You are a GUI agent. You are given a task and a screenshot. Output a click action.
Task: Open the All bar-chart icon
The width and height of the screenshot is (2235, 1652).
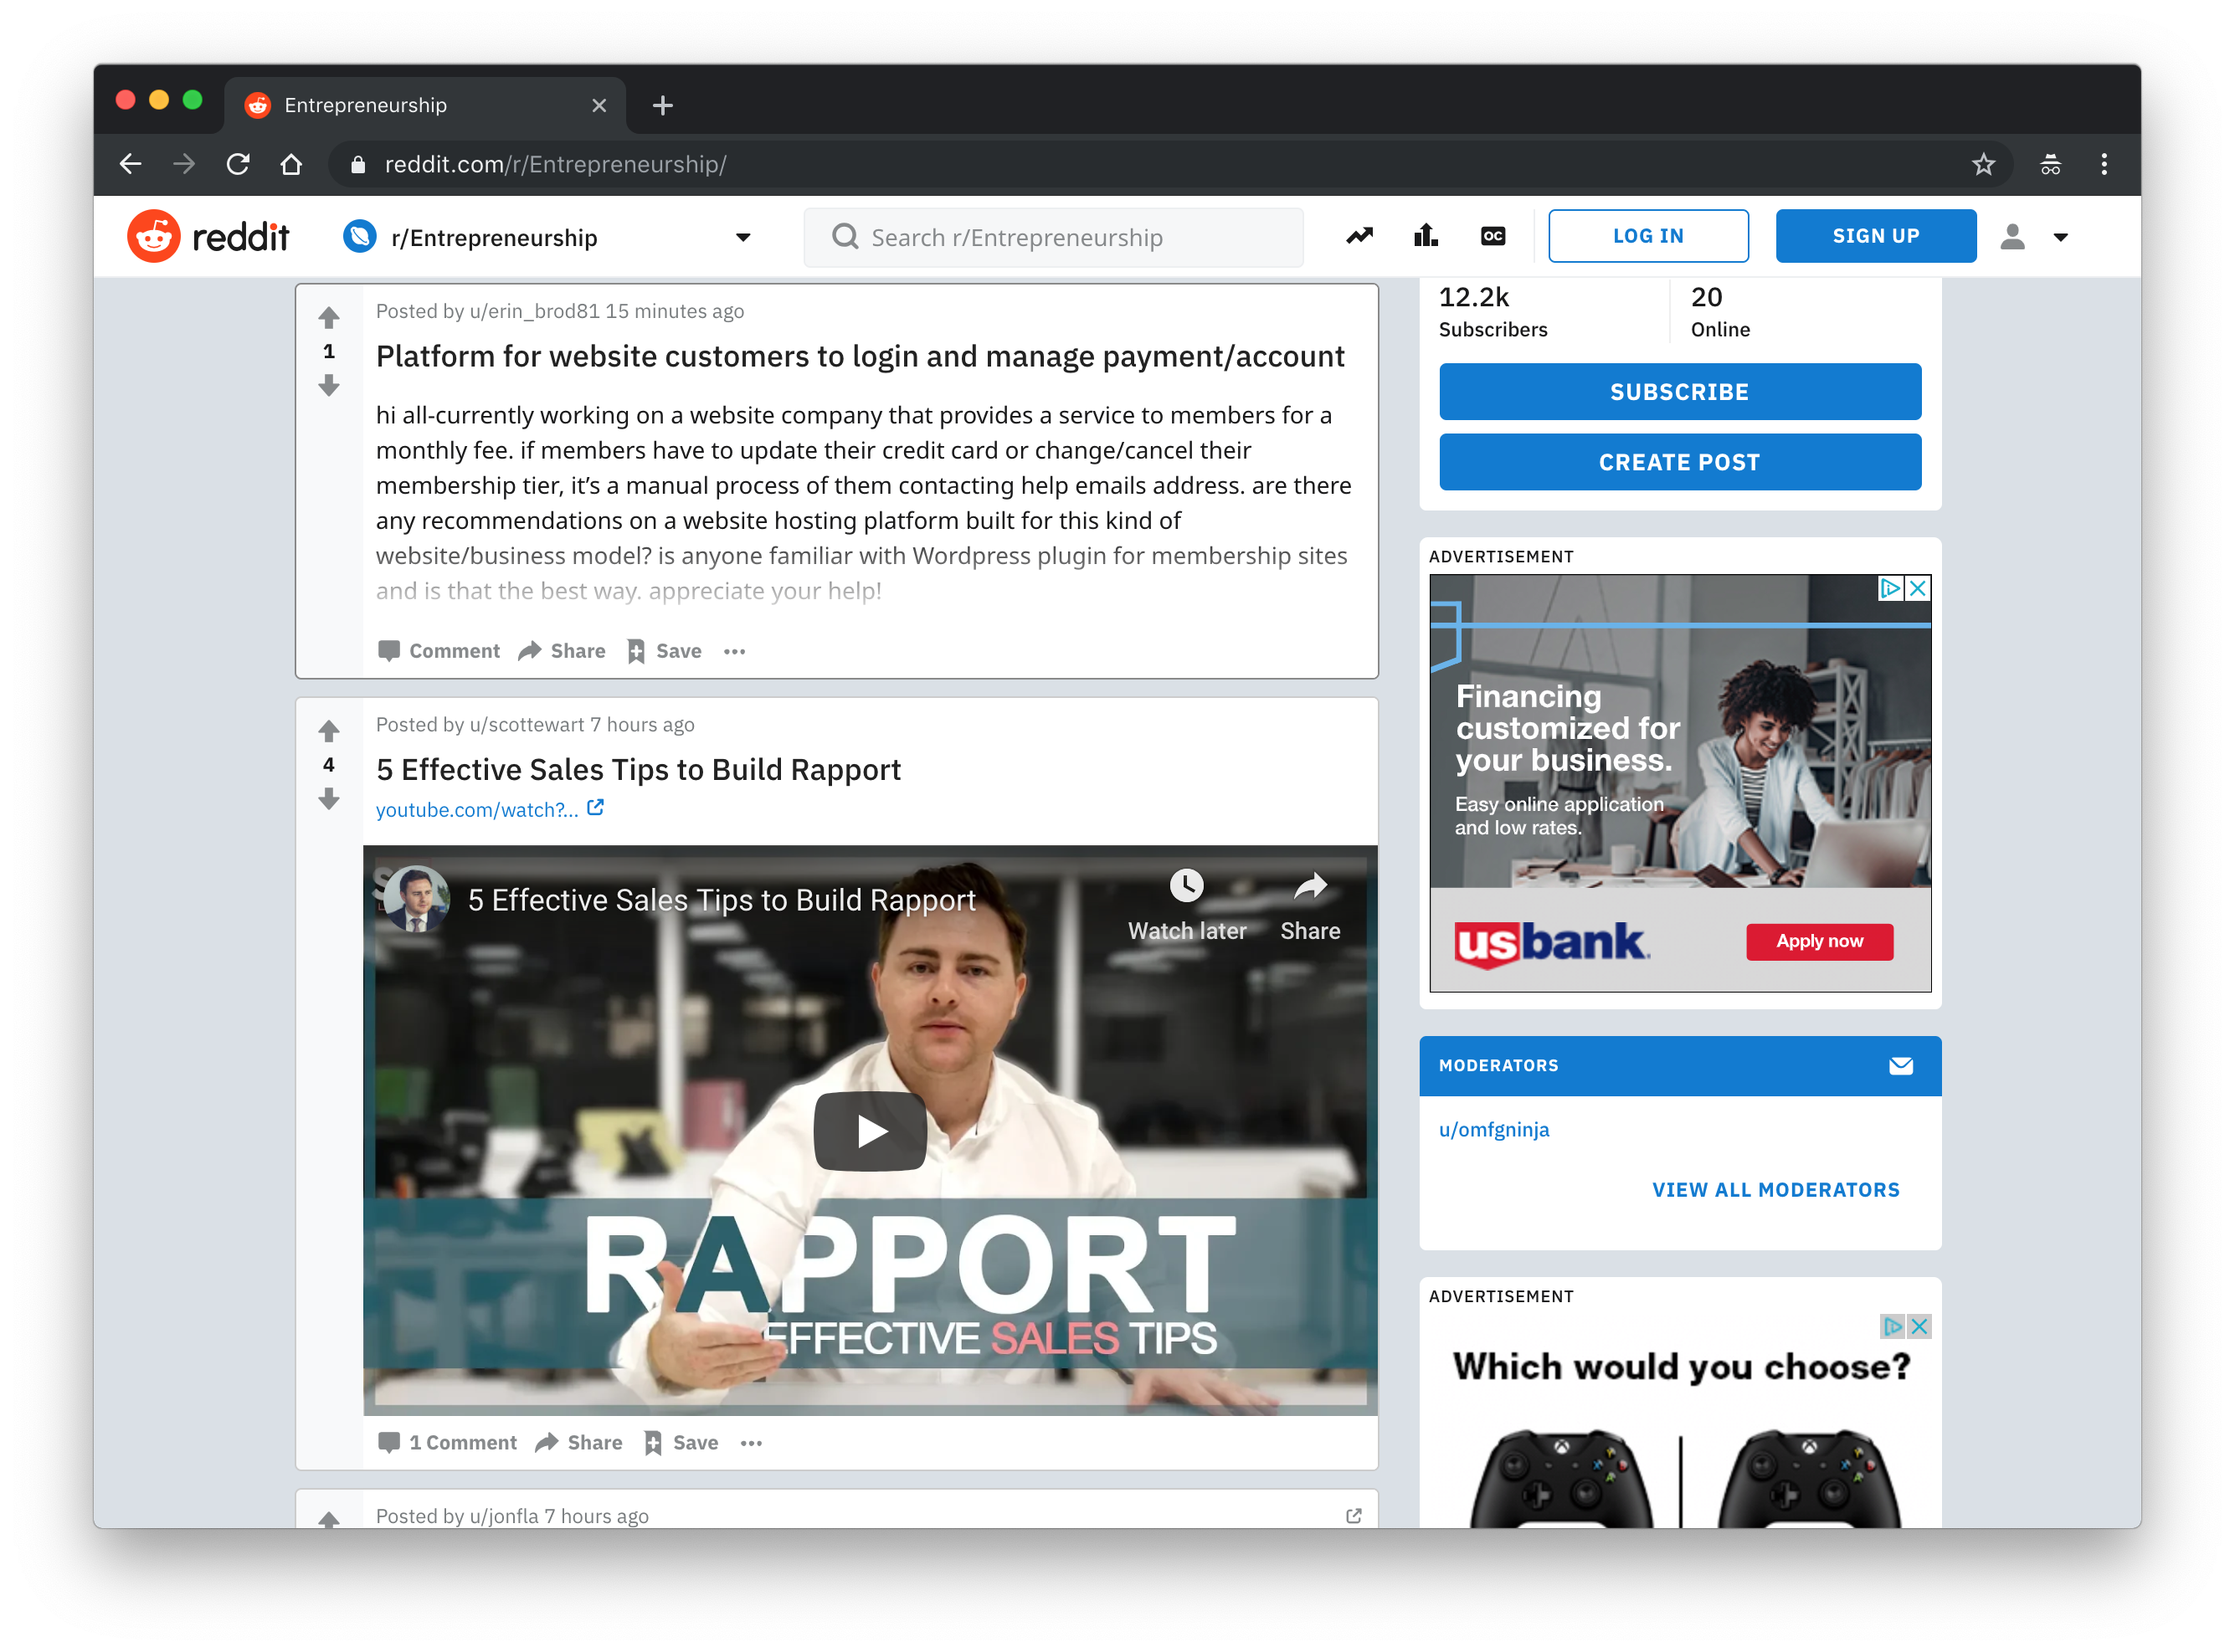(x=1425, y=236)
